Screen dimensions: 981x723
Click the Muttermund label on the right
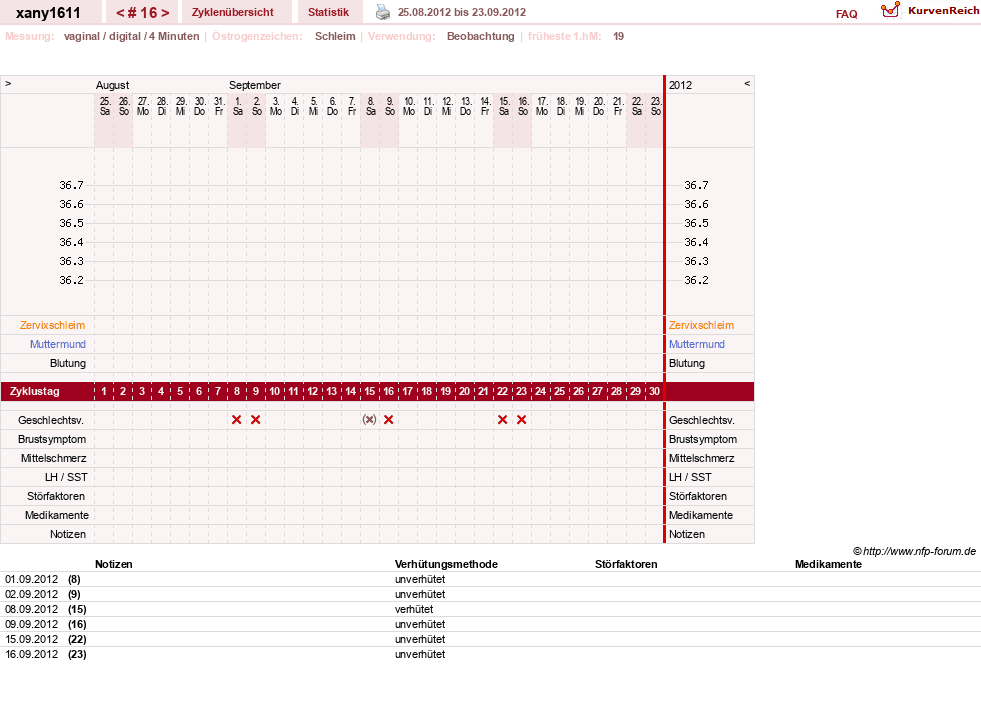[x=697, y=344]
